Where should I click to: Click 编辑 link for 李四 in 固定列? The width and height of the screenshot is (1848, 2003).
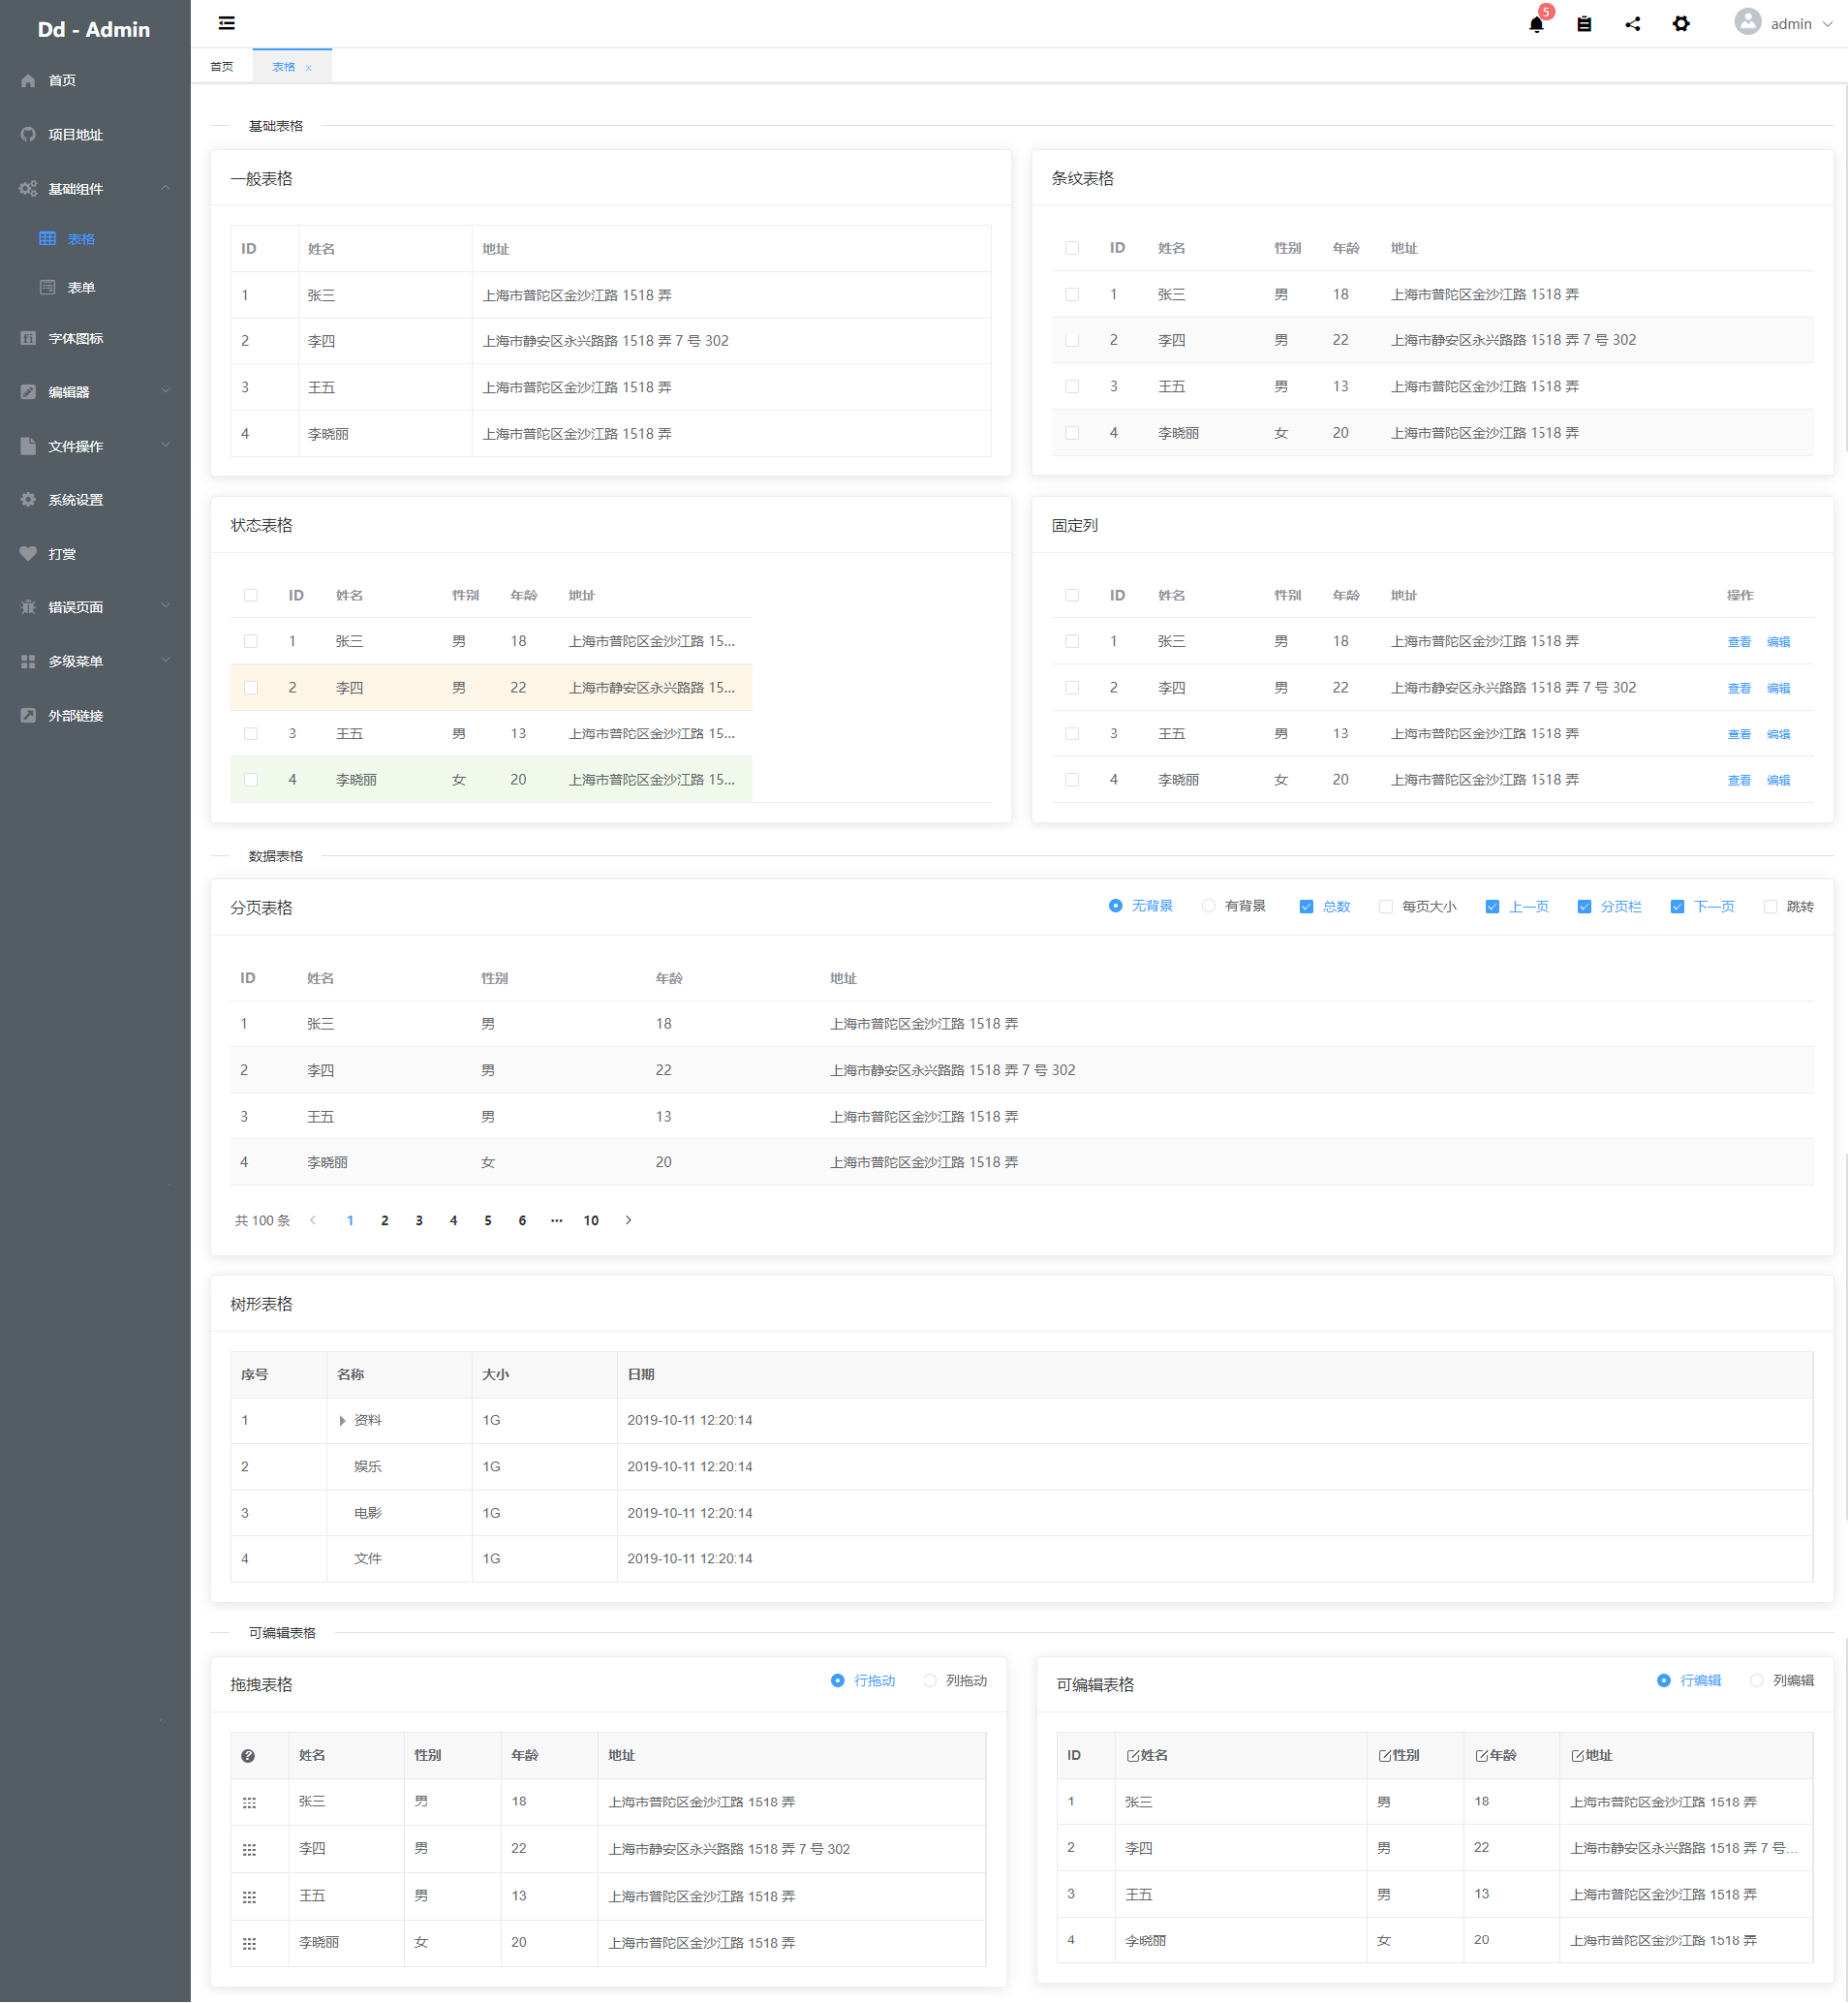click(x=1778, y=689)
